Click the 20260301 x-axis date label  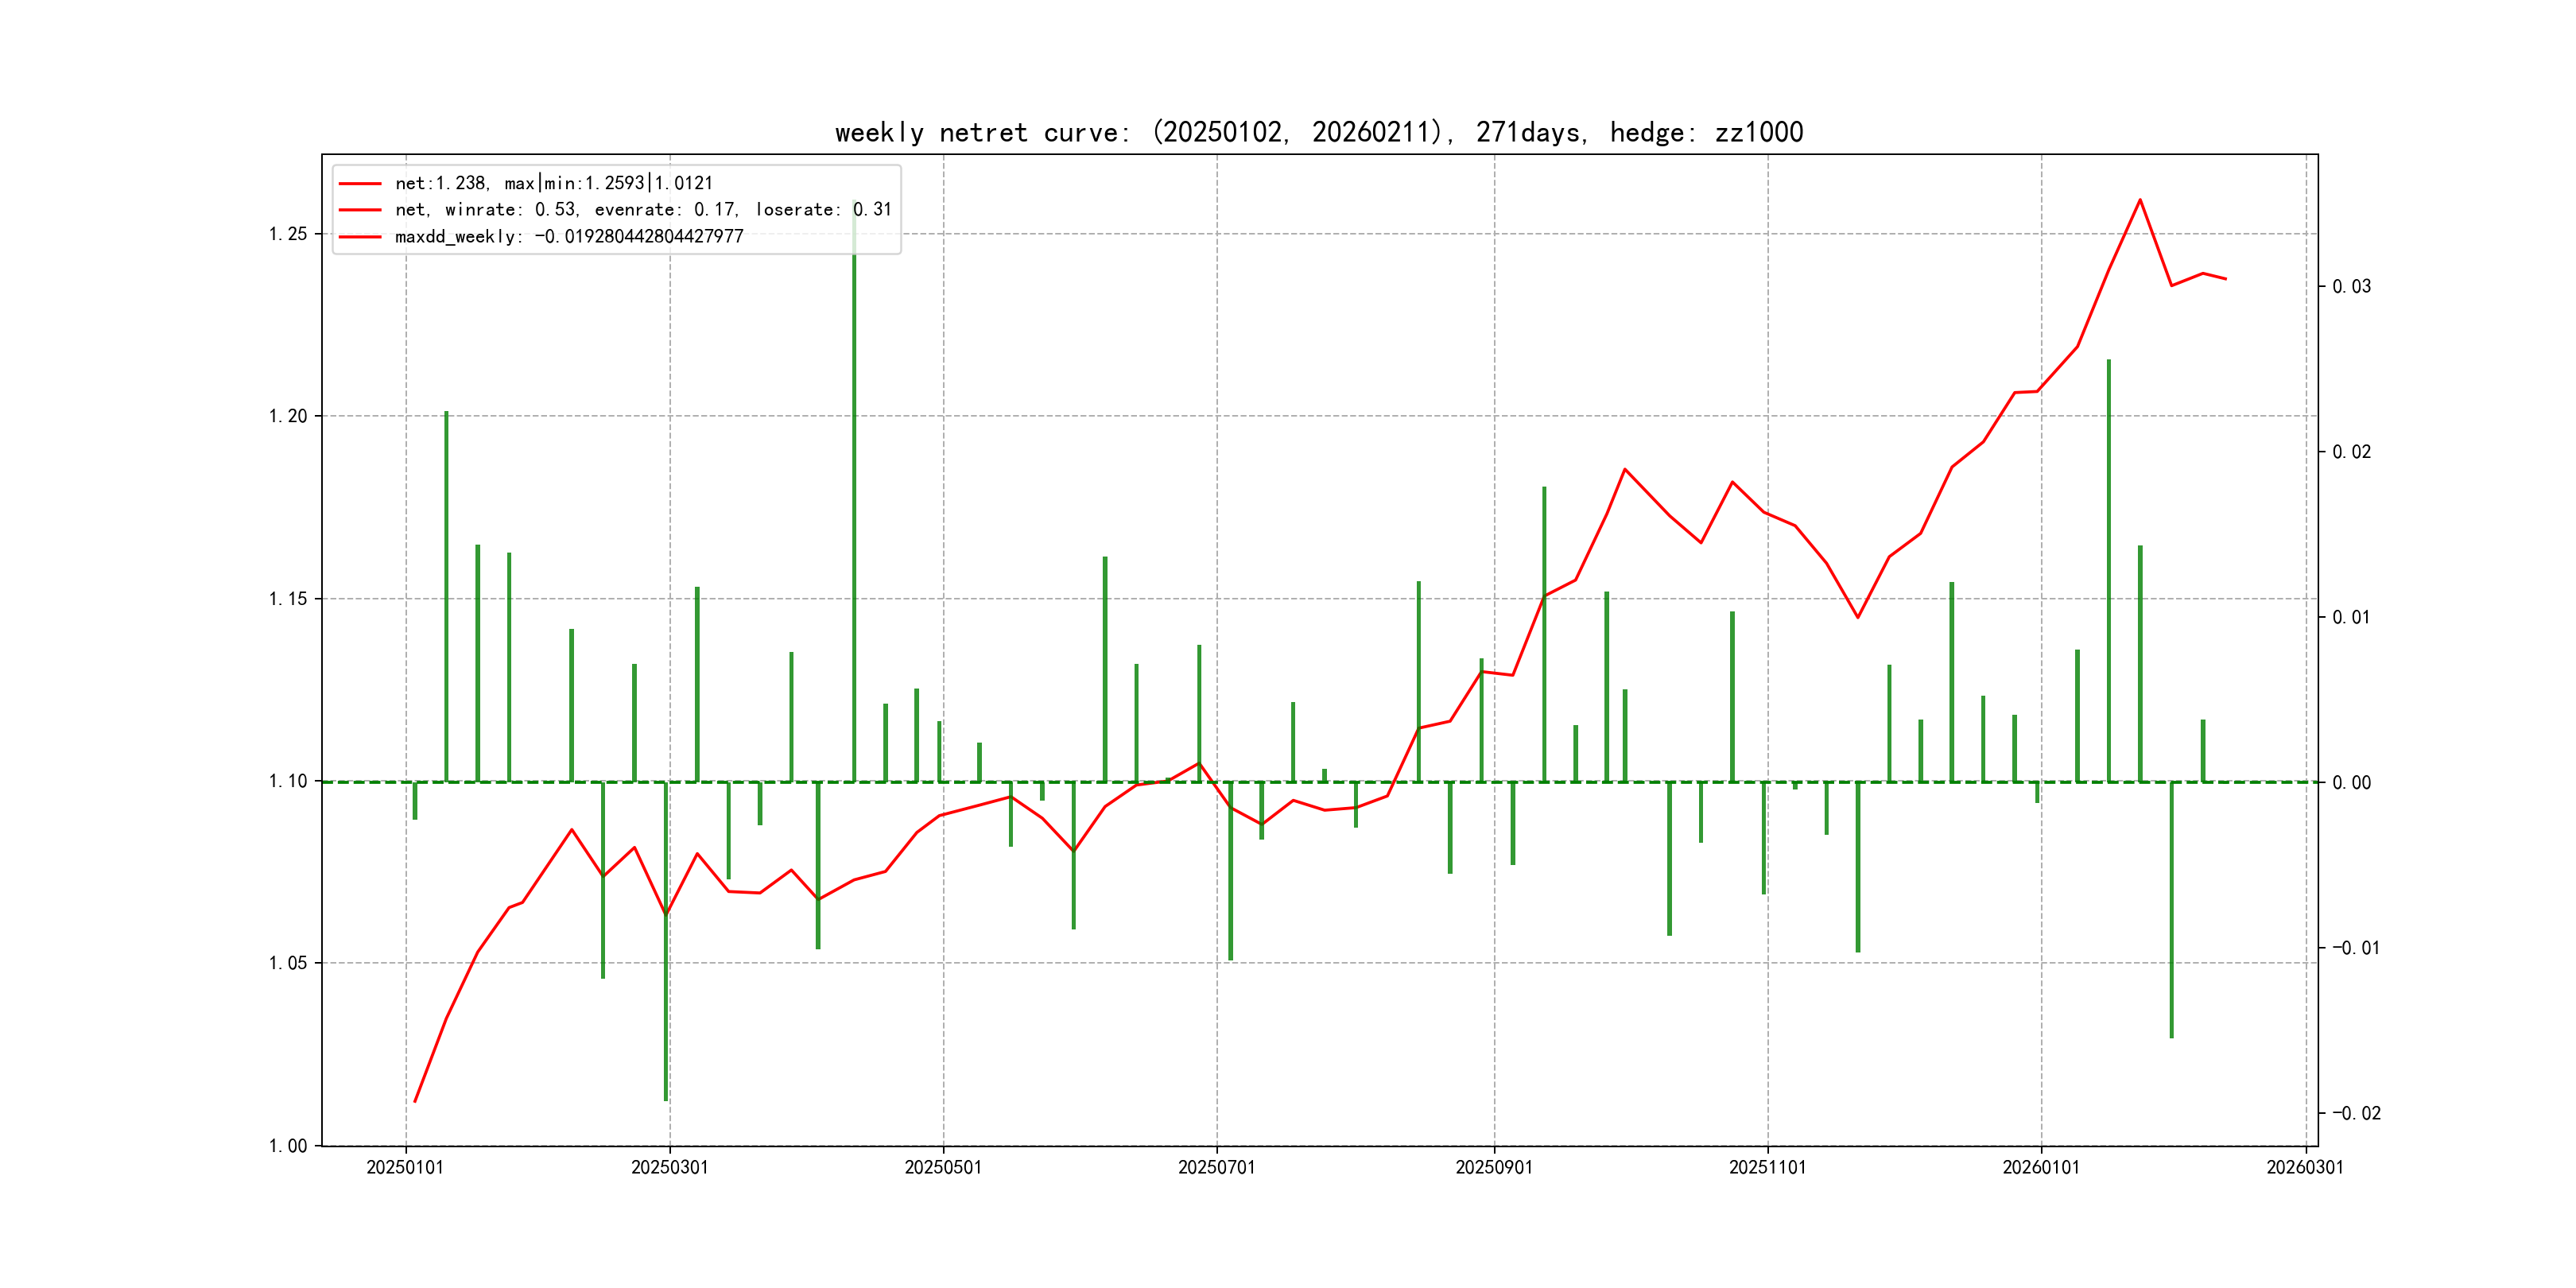pyautogui.click(x=2305, y=1168)
